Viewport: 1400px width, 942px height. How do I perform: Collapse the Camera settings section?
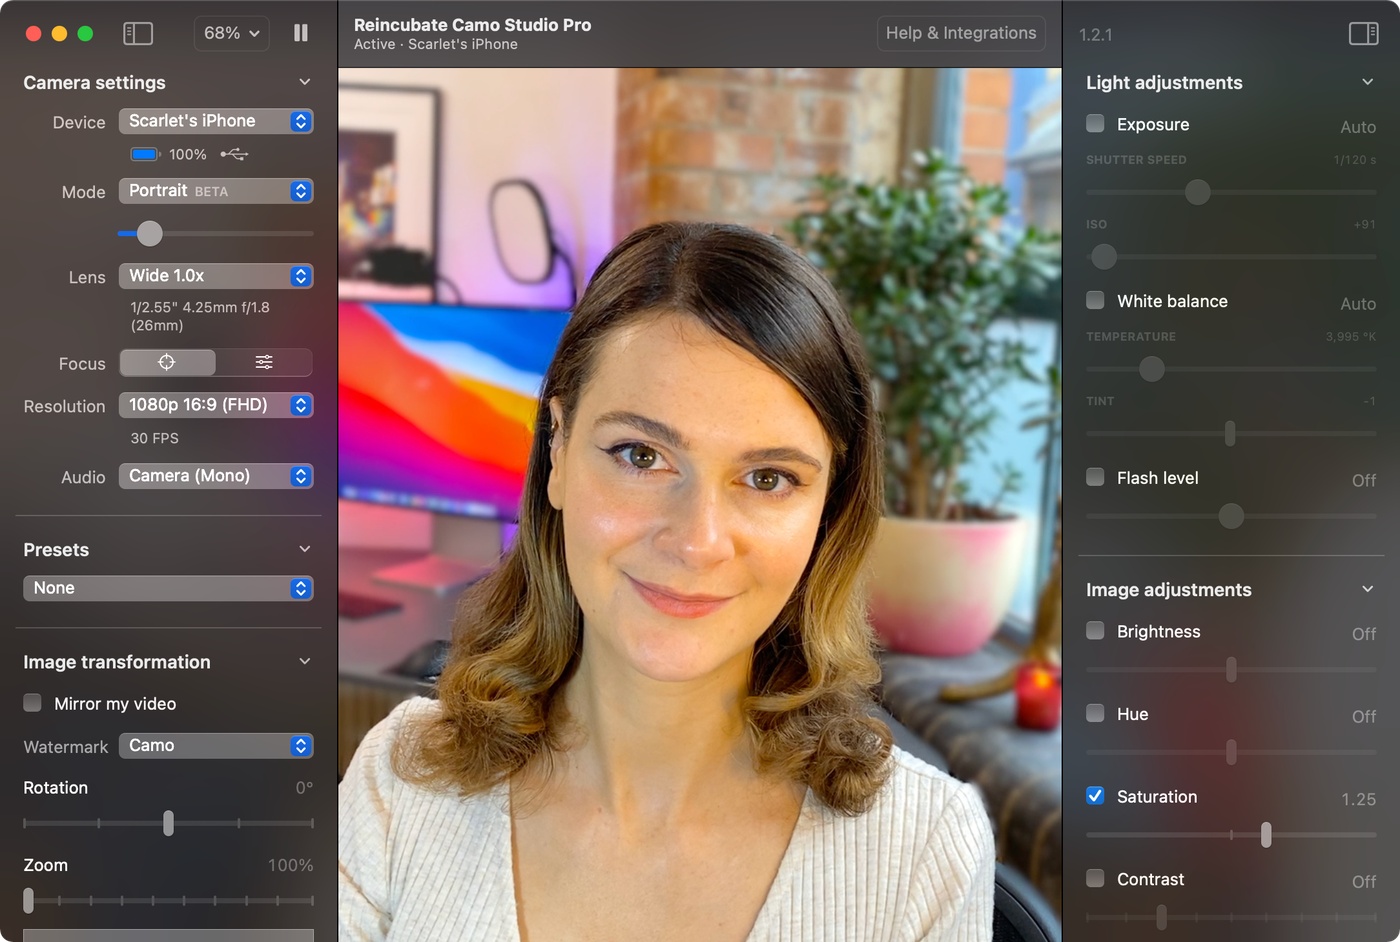pyautogui.click(x=305, y=82)
